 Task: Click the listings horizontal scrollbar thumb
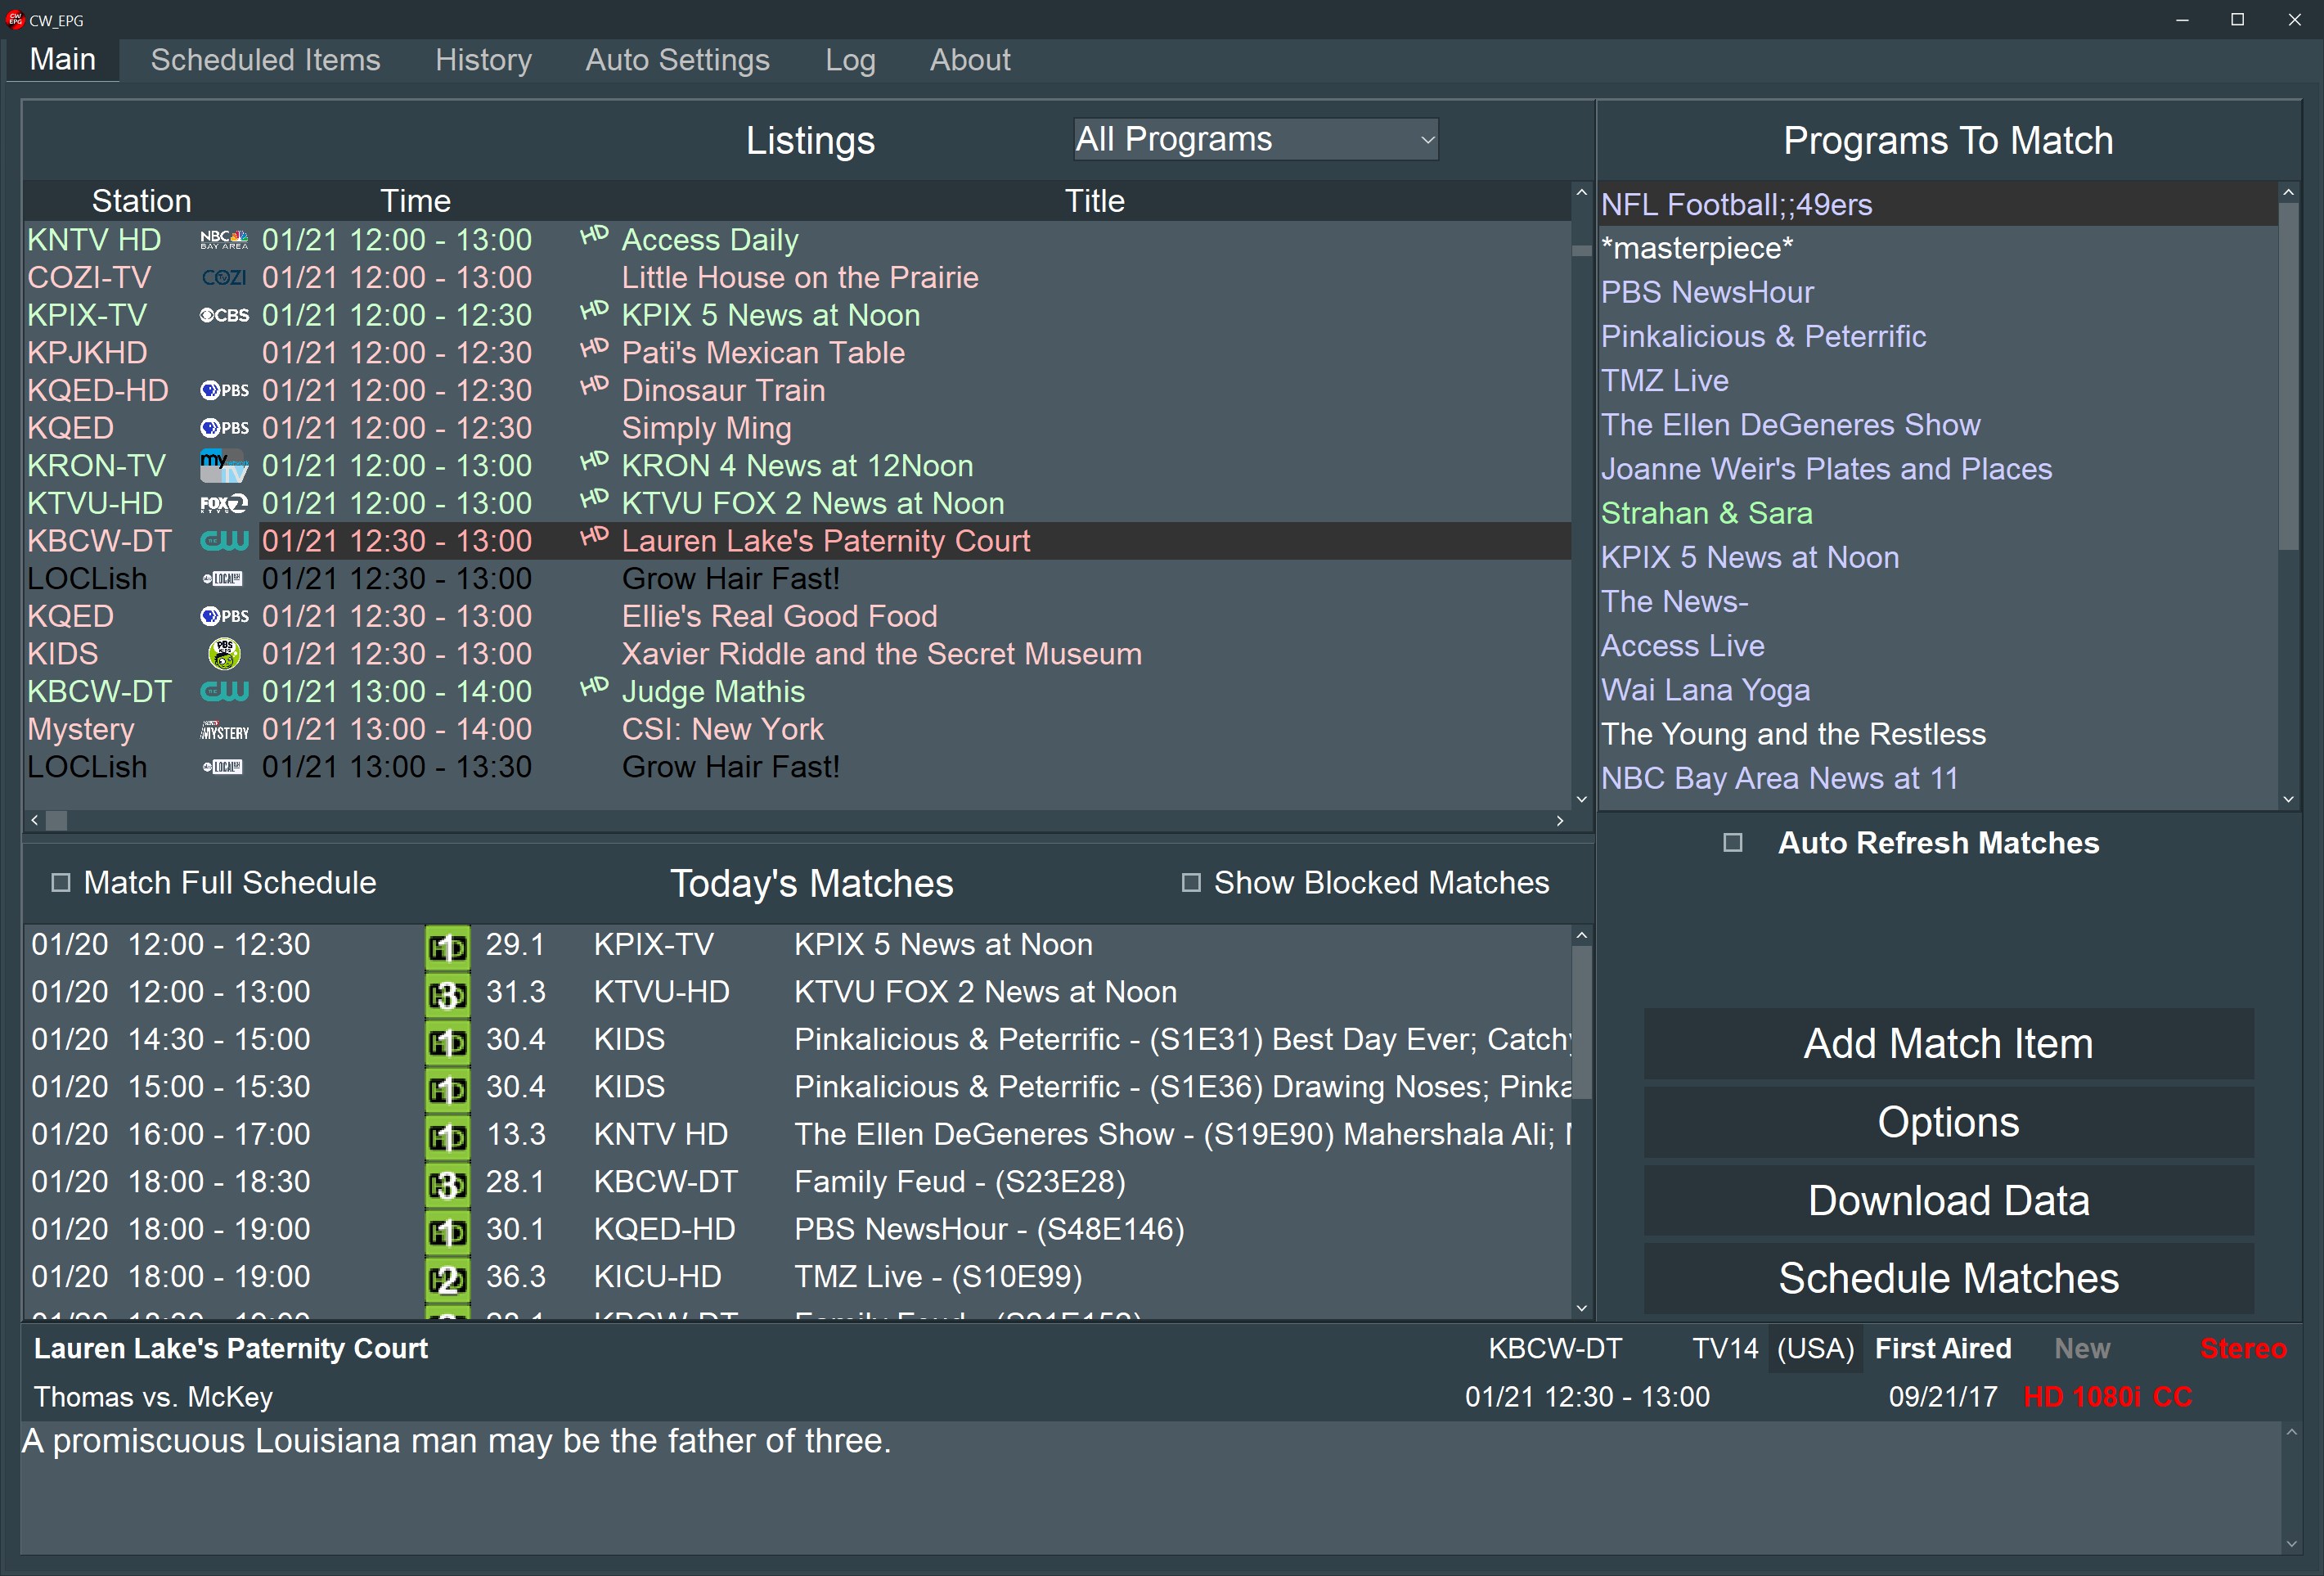(57, 821)
